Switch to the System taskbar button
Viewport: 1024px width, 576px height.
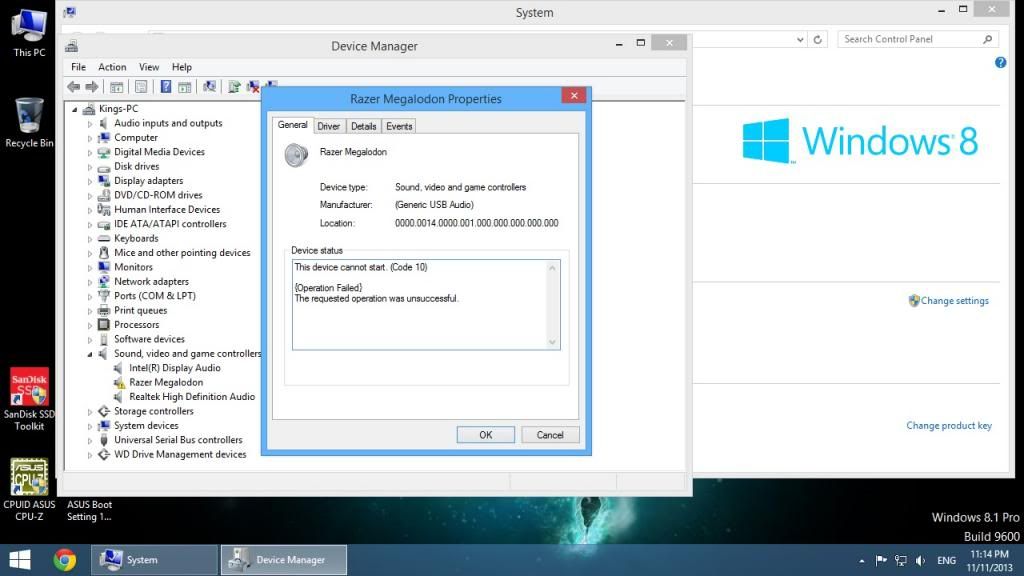click(x=154, y=560)
